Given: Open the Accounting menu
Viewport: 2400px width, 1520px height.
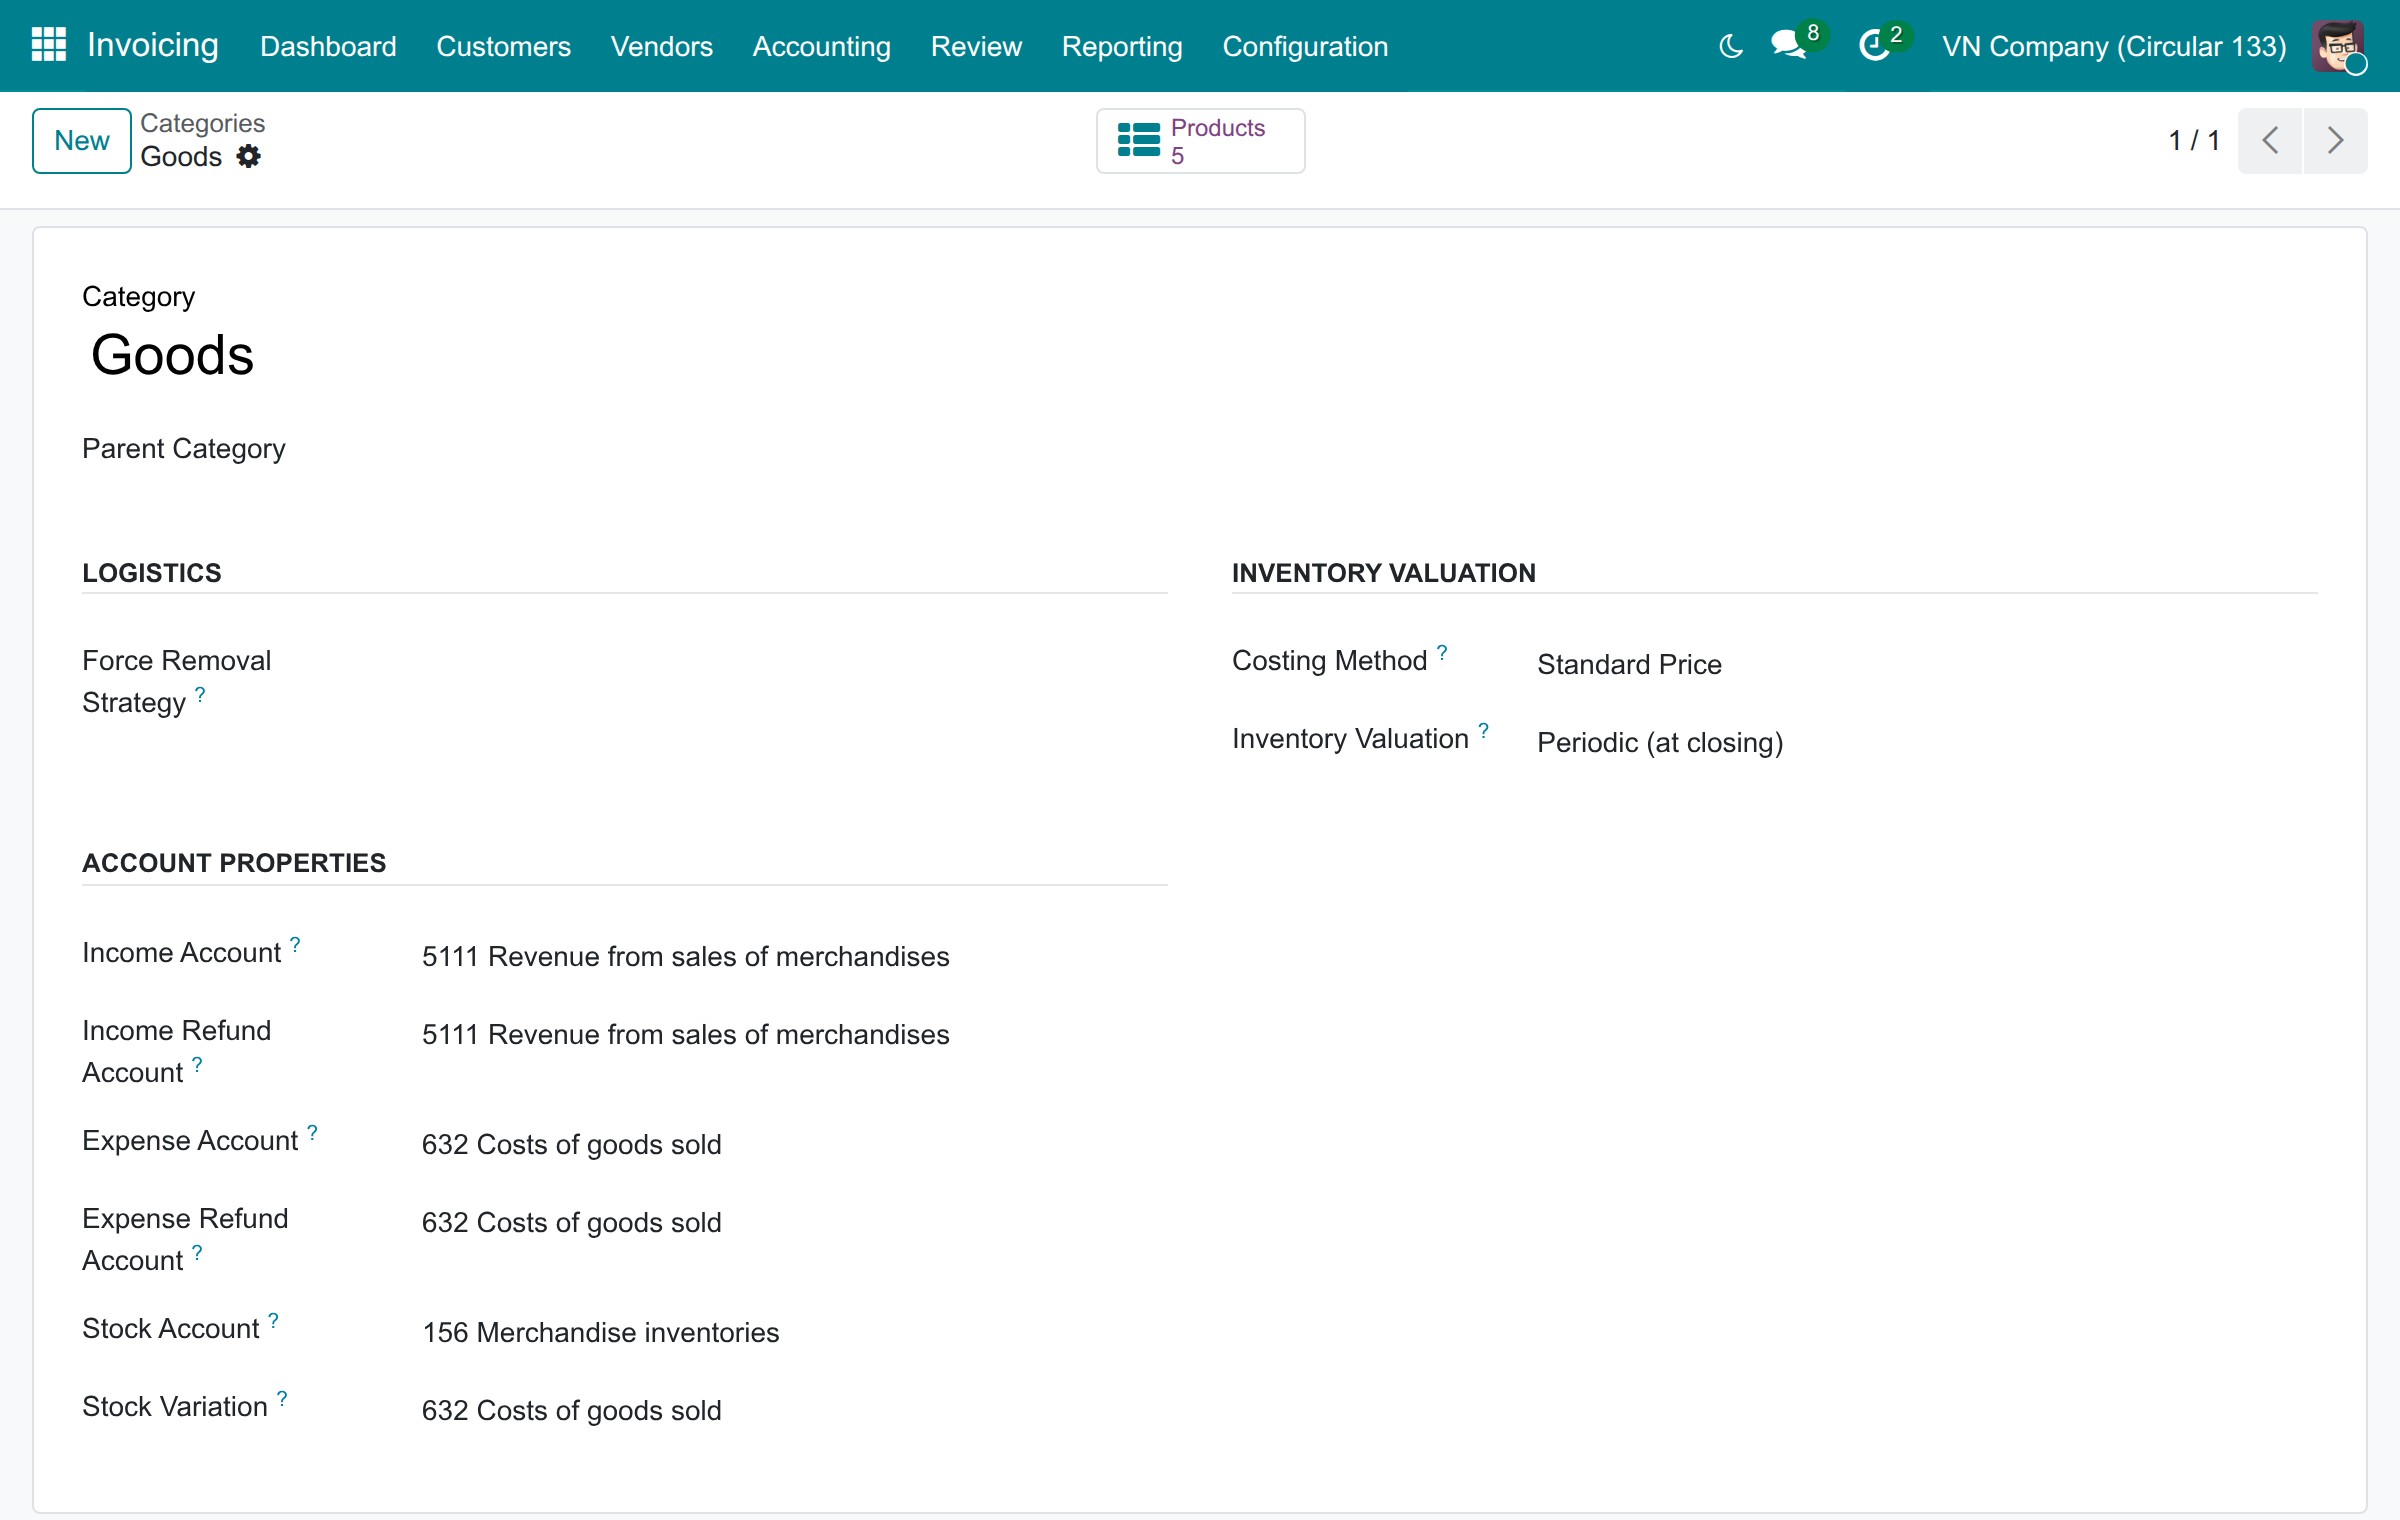Looking at the screenshot, I should (x=821, y=46).
